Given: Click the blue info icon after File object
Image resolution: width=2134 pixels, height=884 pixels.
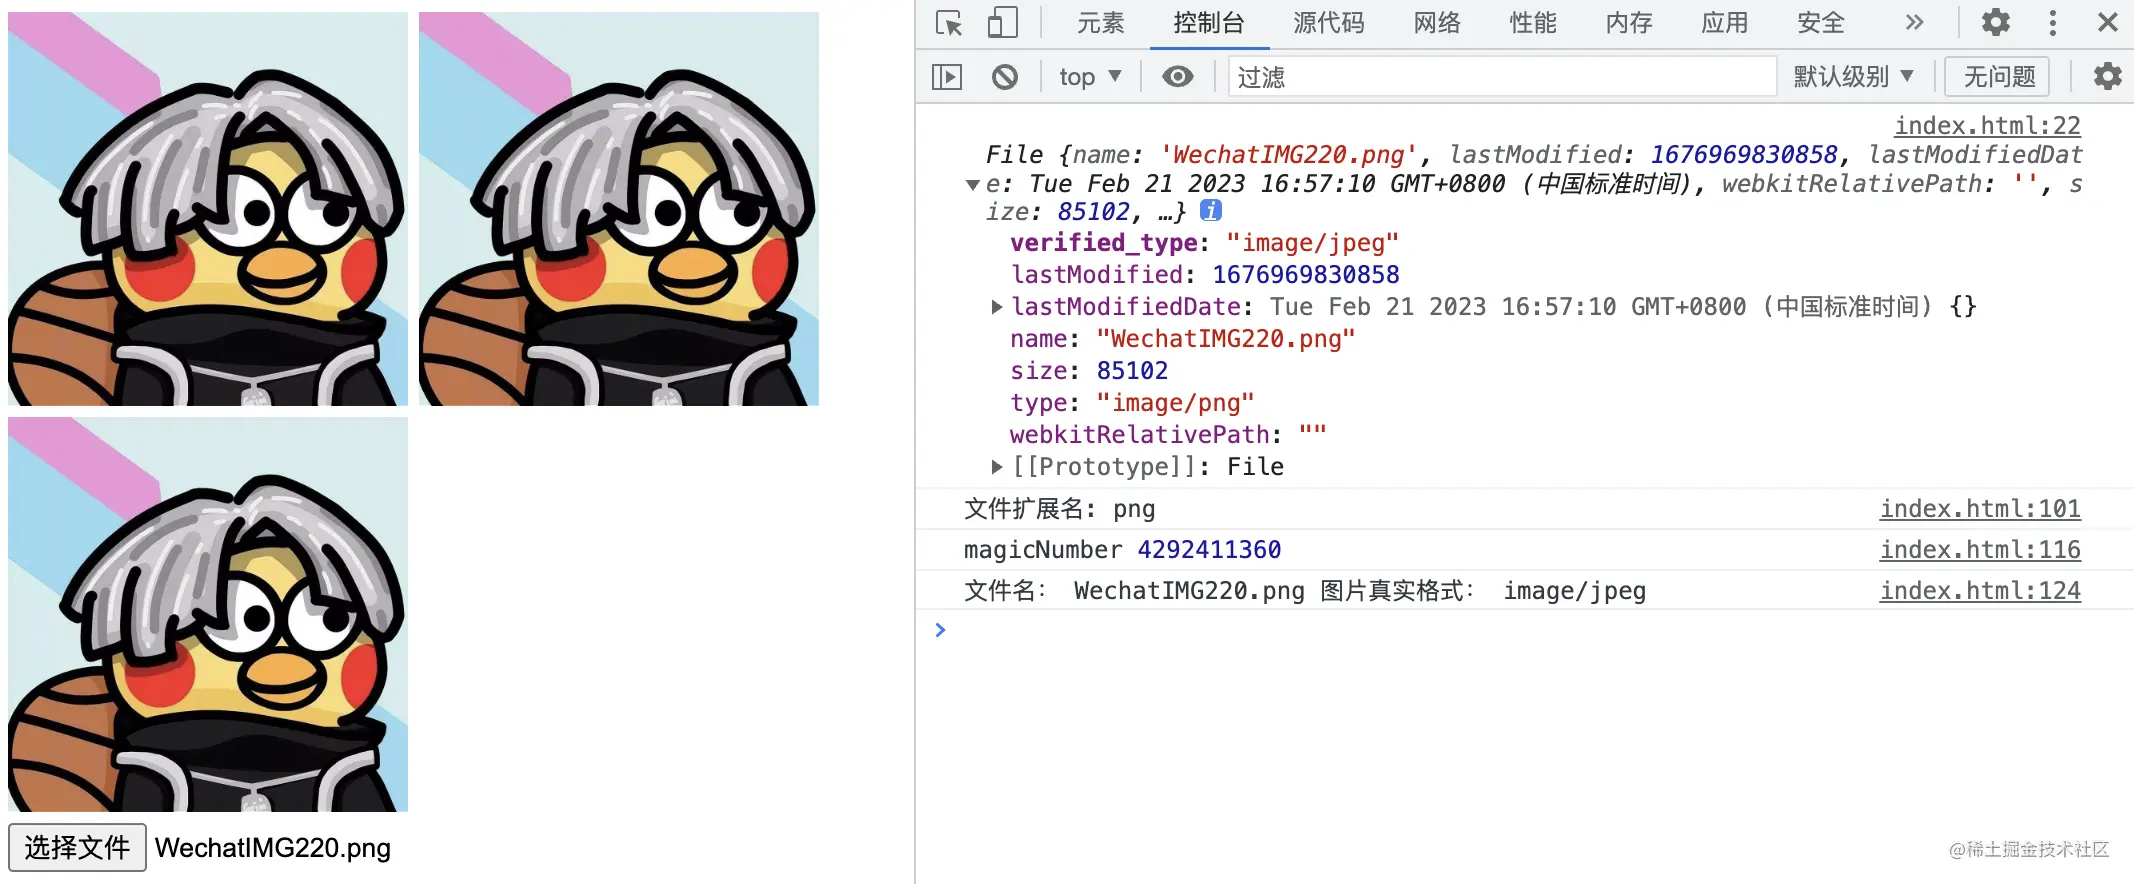Looking at the screenshot, I should click(1211, 211).
